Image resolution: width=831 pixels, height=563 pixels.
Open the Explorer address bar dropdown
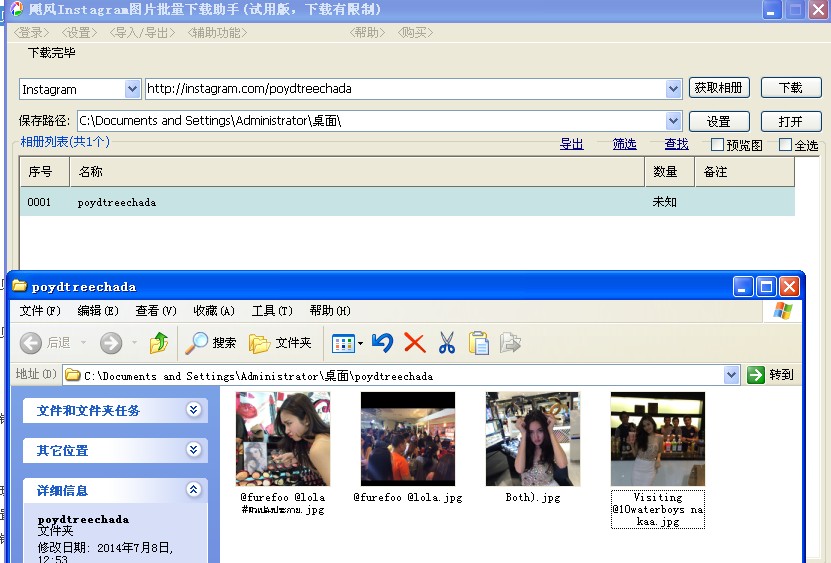click(x=731, y=375)
